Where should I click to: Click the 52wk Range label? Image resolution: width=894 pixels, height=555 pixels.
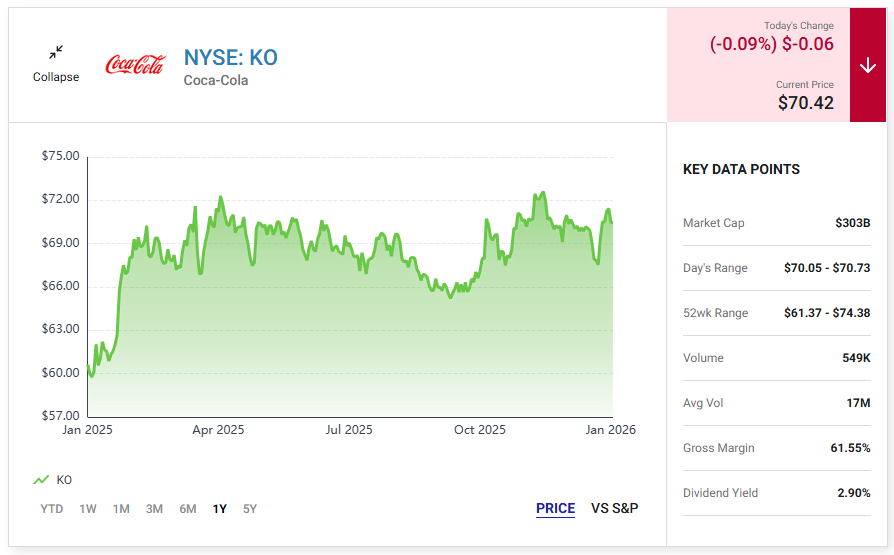[716, 313]
